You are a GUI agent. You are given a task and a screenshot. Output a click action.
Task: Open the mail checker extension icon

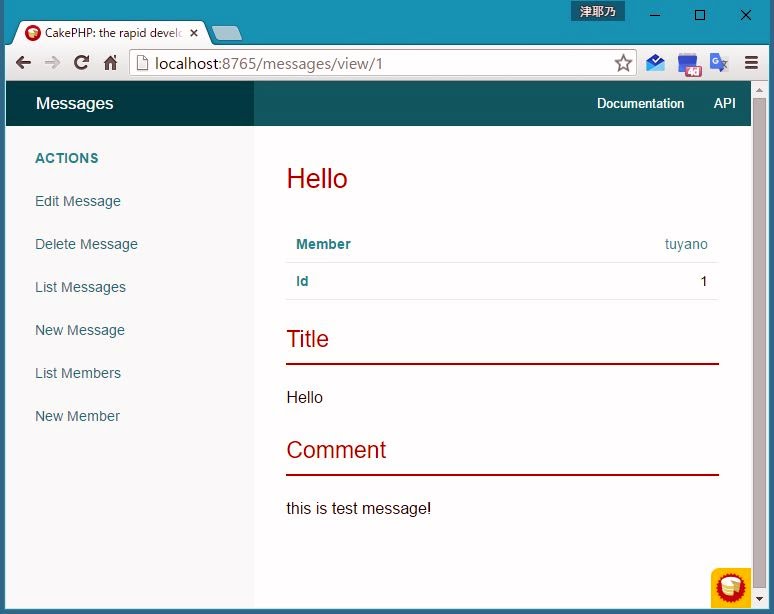(655, 63)
